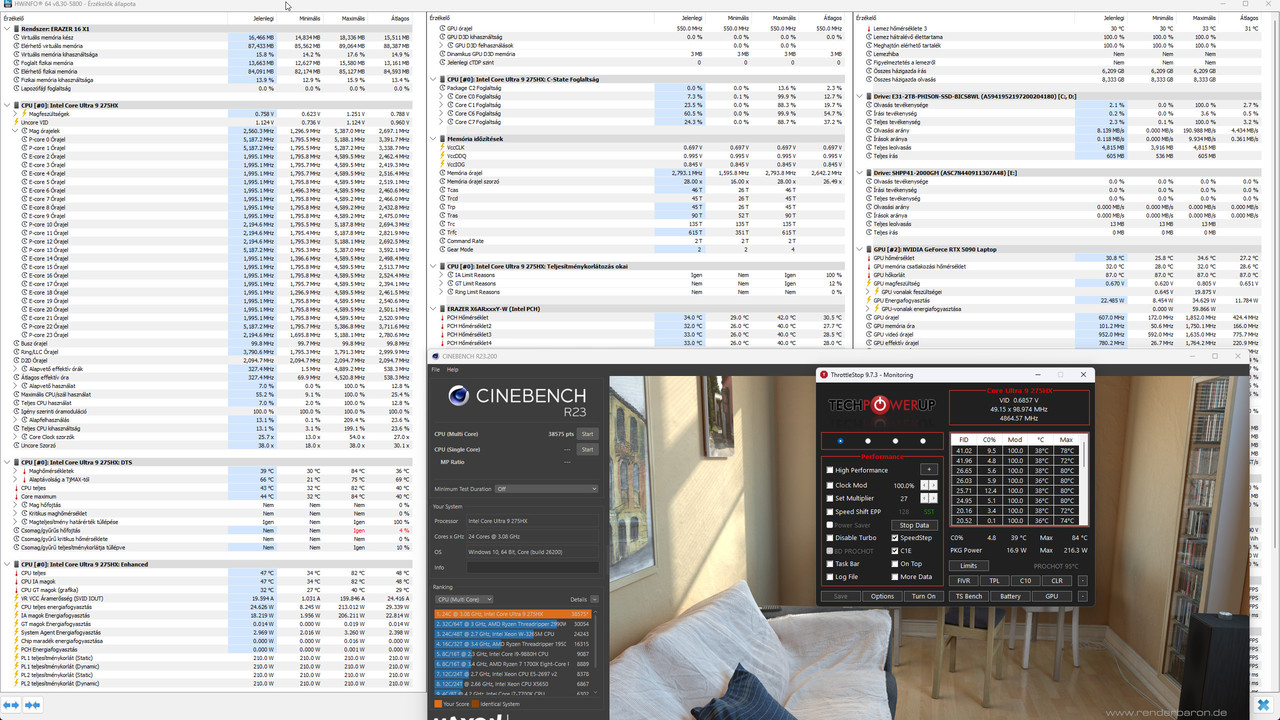This screenshot has height=720, width=1280.
Task: Click the Details expand button in Cinebench ranking
Action: [x=594, y=600]
